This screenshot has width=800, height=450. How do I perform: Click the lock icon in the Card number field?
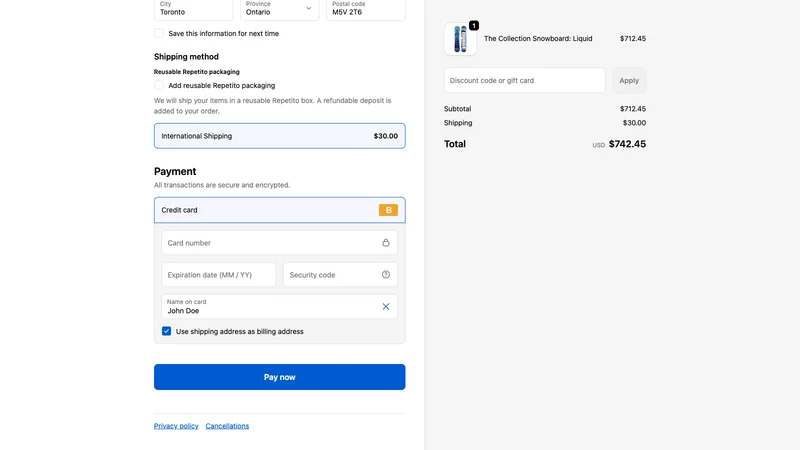[386, 243]
